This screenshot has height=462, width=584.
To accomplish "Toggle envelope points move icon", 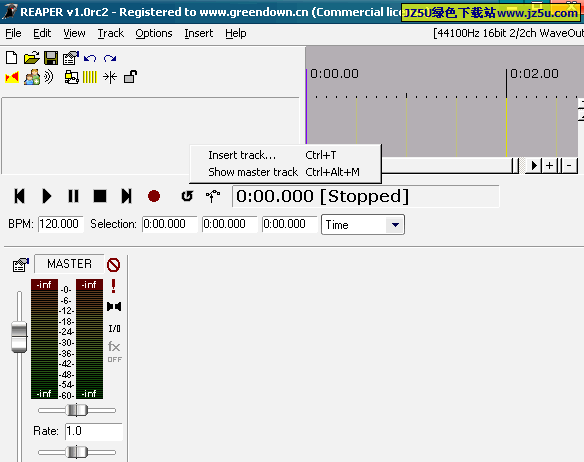I will (71, 77).
